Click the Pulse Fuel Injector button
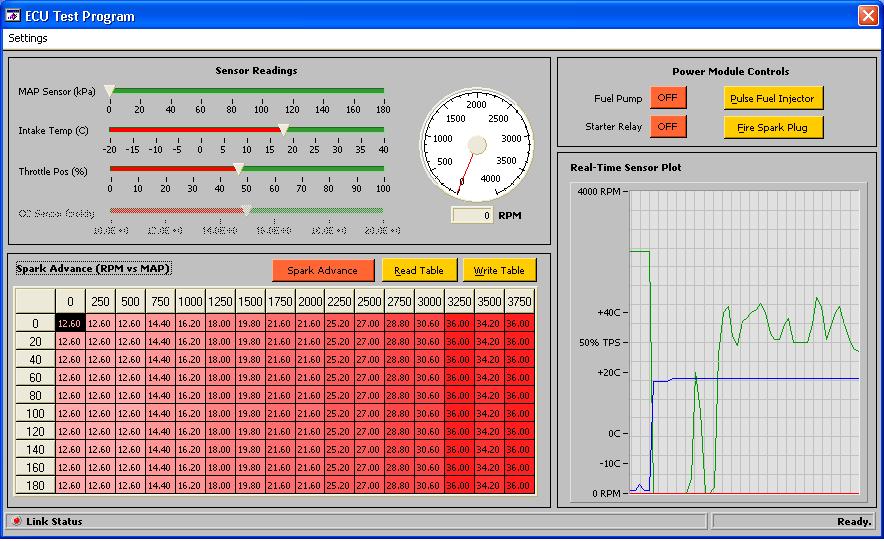 (x=773, y=98)
